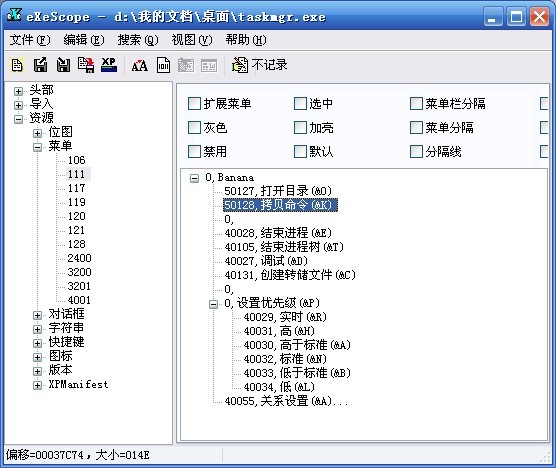Check the 禁用 checkbox
556x468 pixels.
(194, 152)
